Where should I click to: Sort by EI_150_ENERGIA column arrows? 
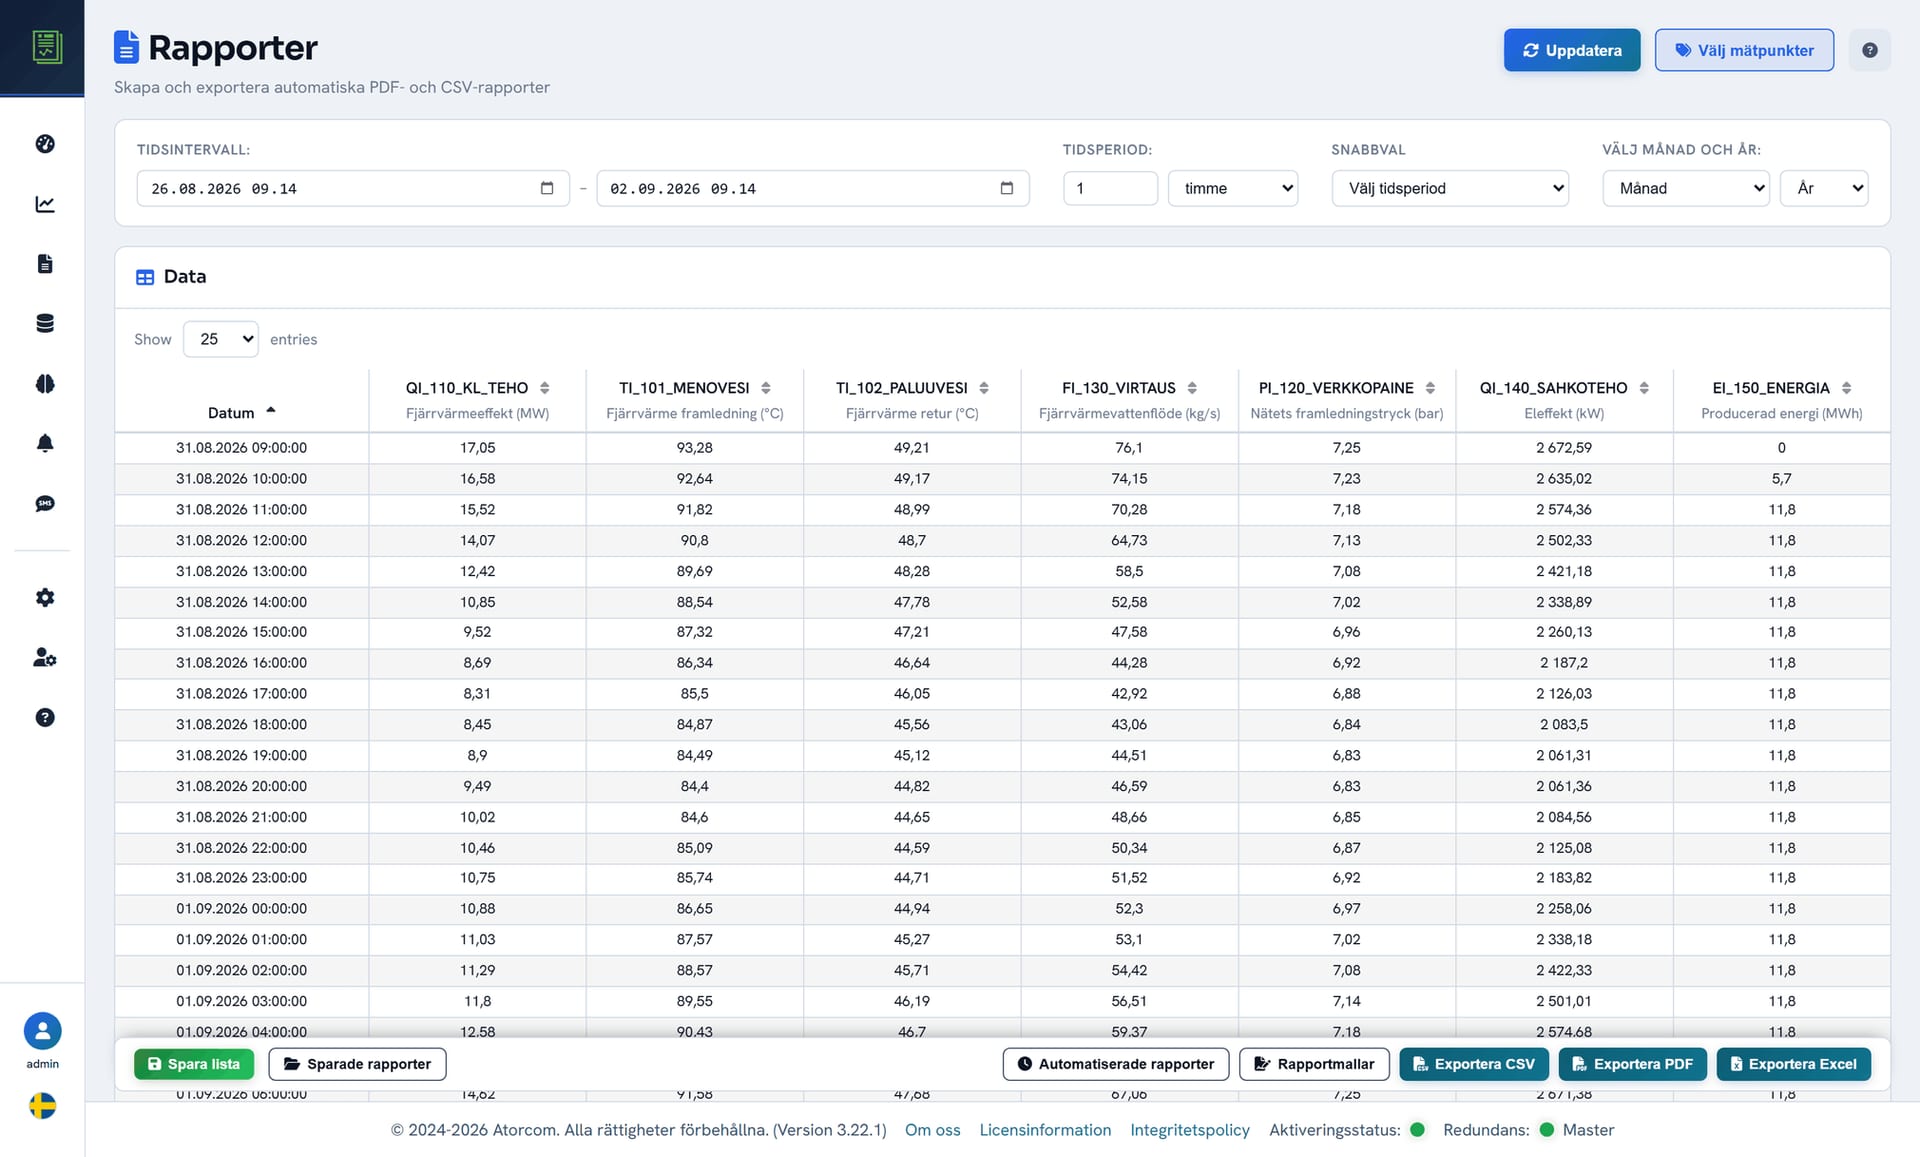pyautogui.click(x=1846, y=388)
